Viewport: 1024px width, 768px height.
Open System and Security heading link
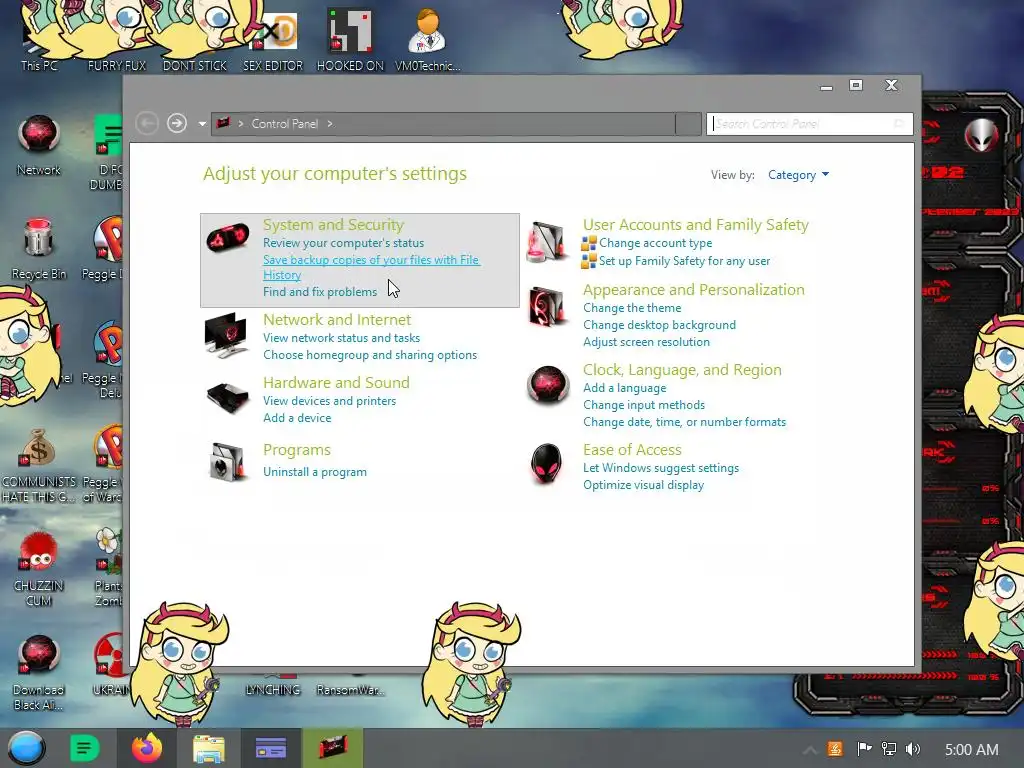(333, 225)
